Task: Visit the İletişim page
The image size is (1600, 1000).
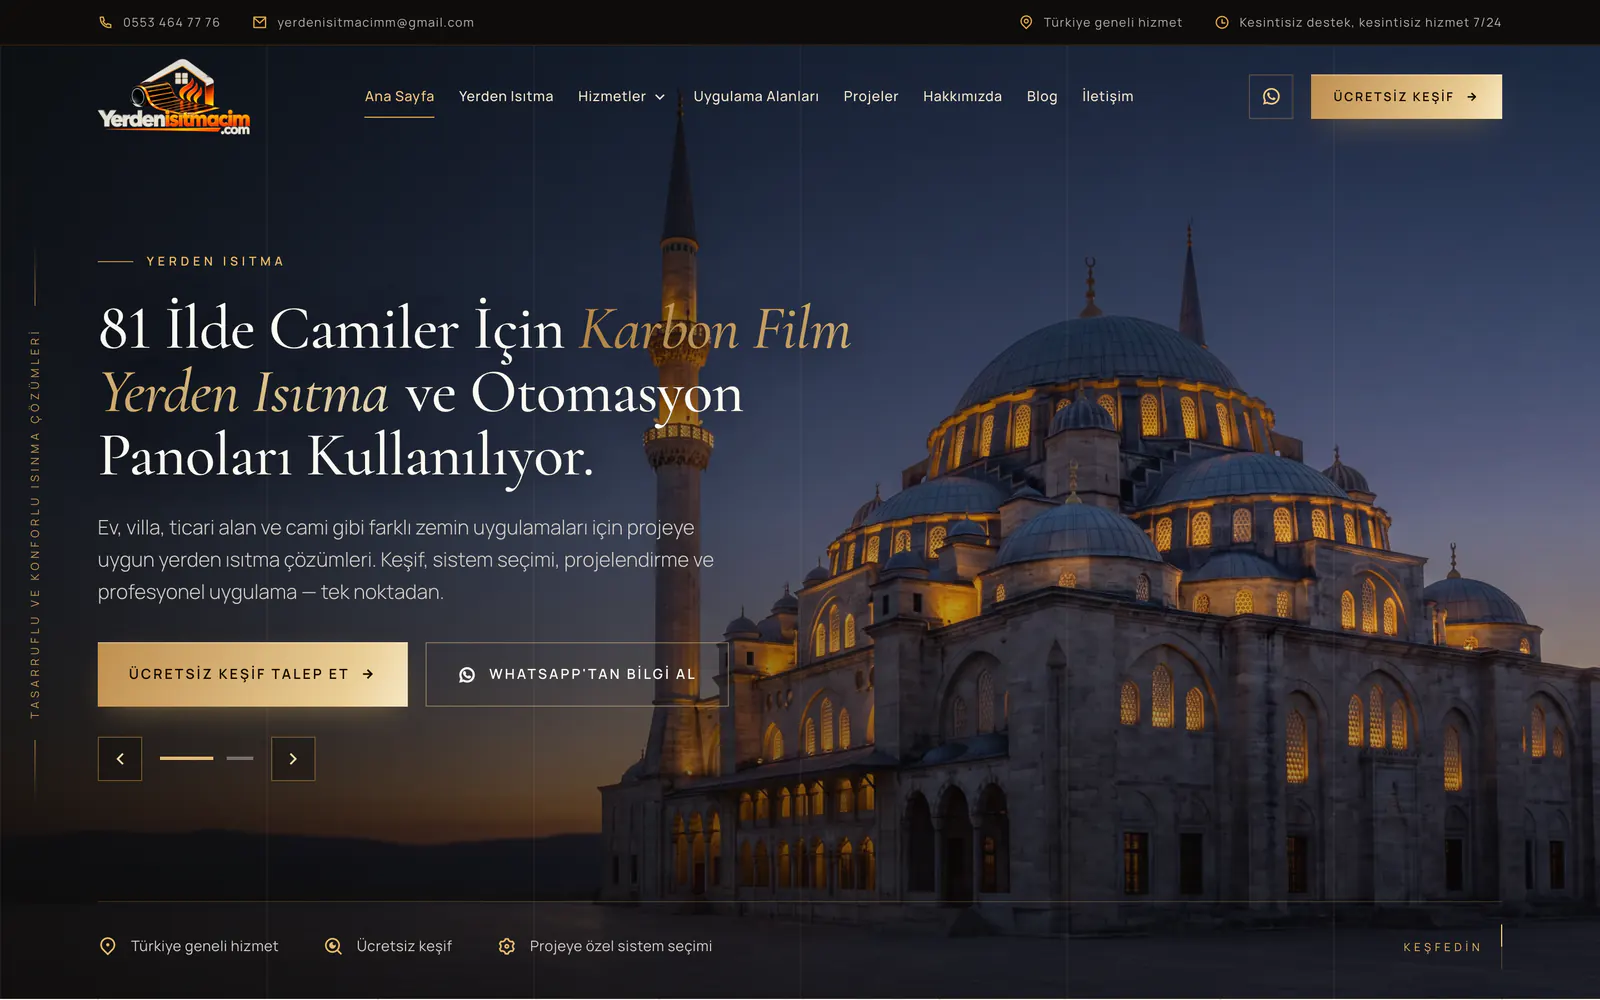Action: [x=1108, y=96]
